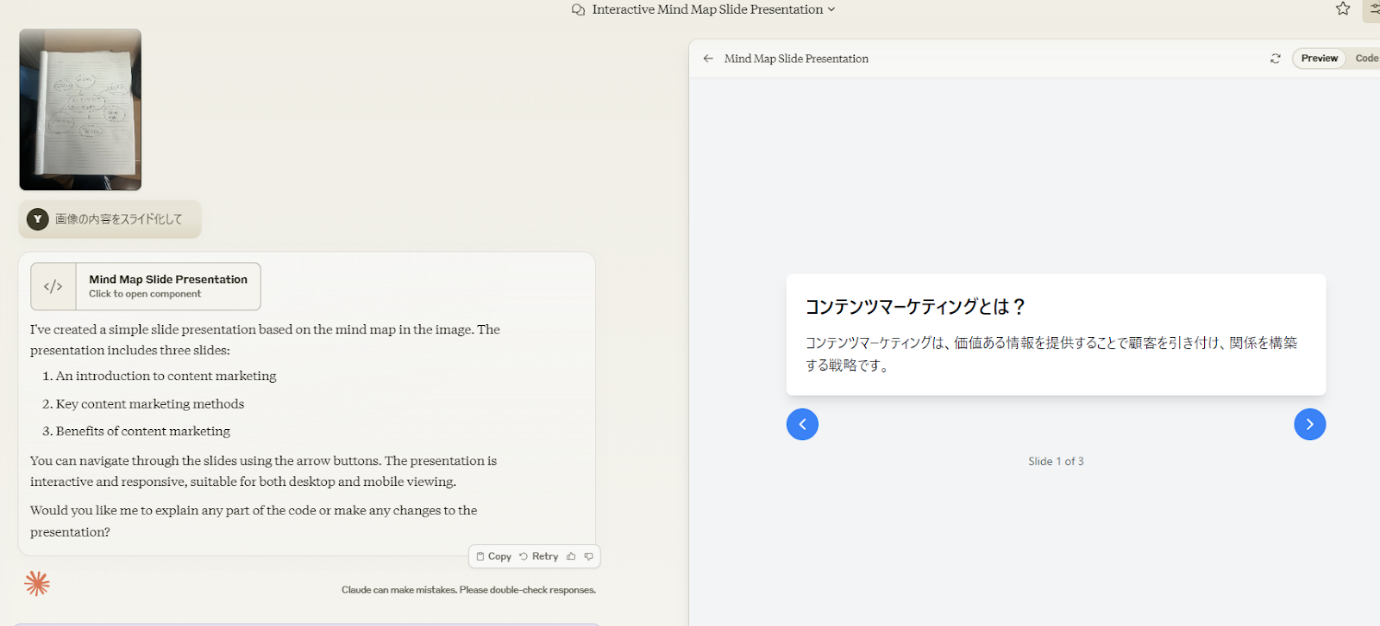Go to the previous slide
The height and width of the screenshot is (626, 1380).
(x=802, y=424)
